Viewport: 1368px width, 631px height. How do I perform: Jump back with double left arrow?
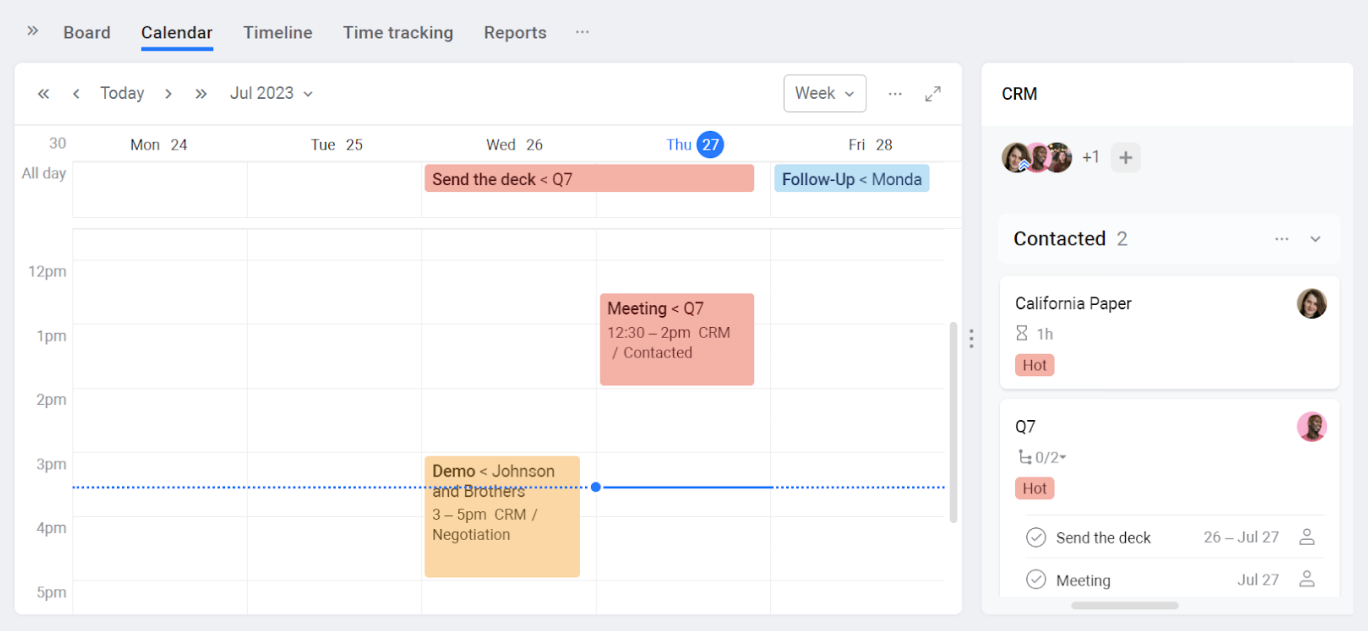(x=43, y=94)
